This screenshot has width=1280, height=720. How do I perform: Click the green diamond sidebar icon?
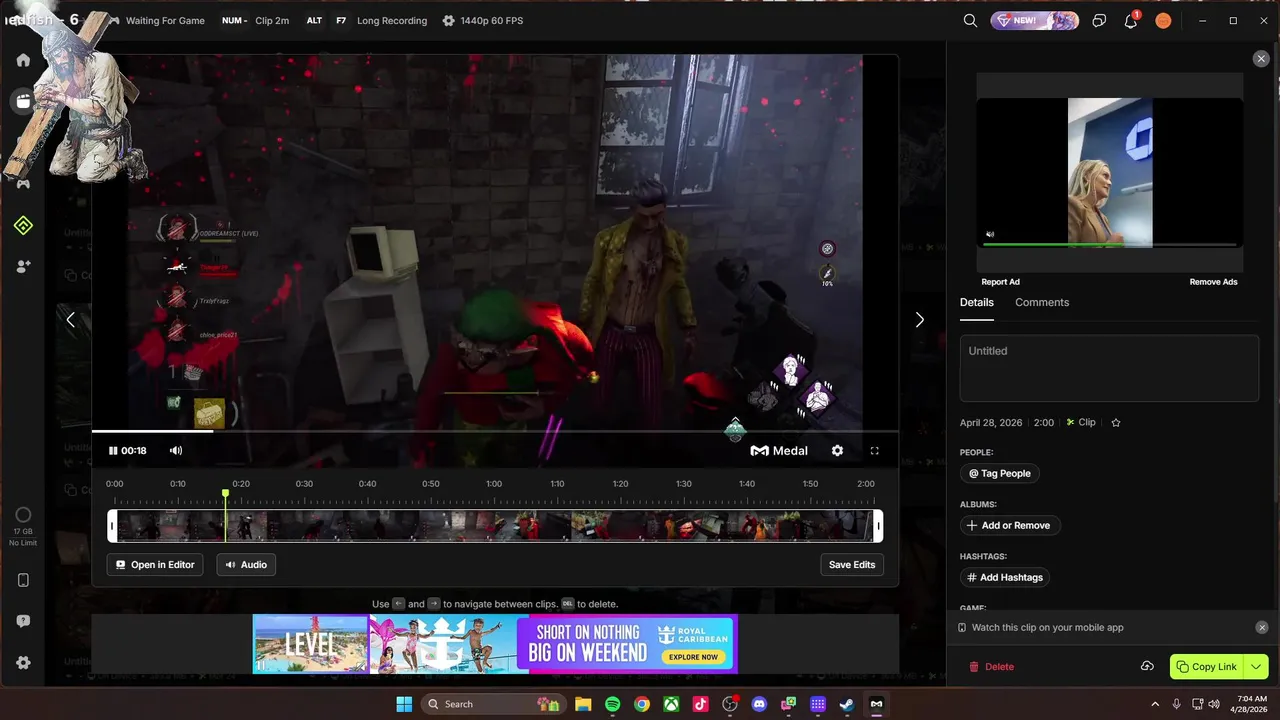[x=23, y=226]
